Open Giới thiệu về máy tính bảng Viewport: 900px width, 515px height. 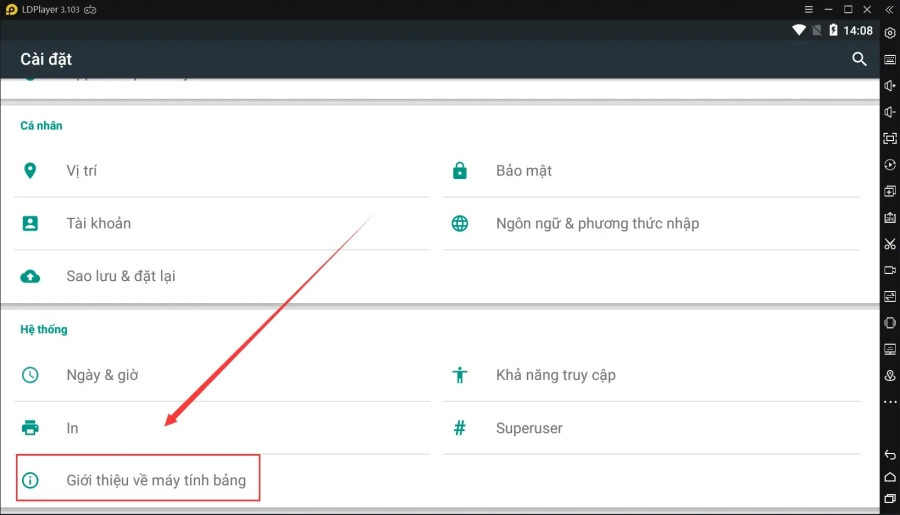coord(155,481)
